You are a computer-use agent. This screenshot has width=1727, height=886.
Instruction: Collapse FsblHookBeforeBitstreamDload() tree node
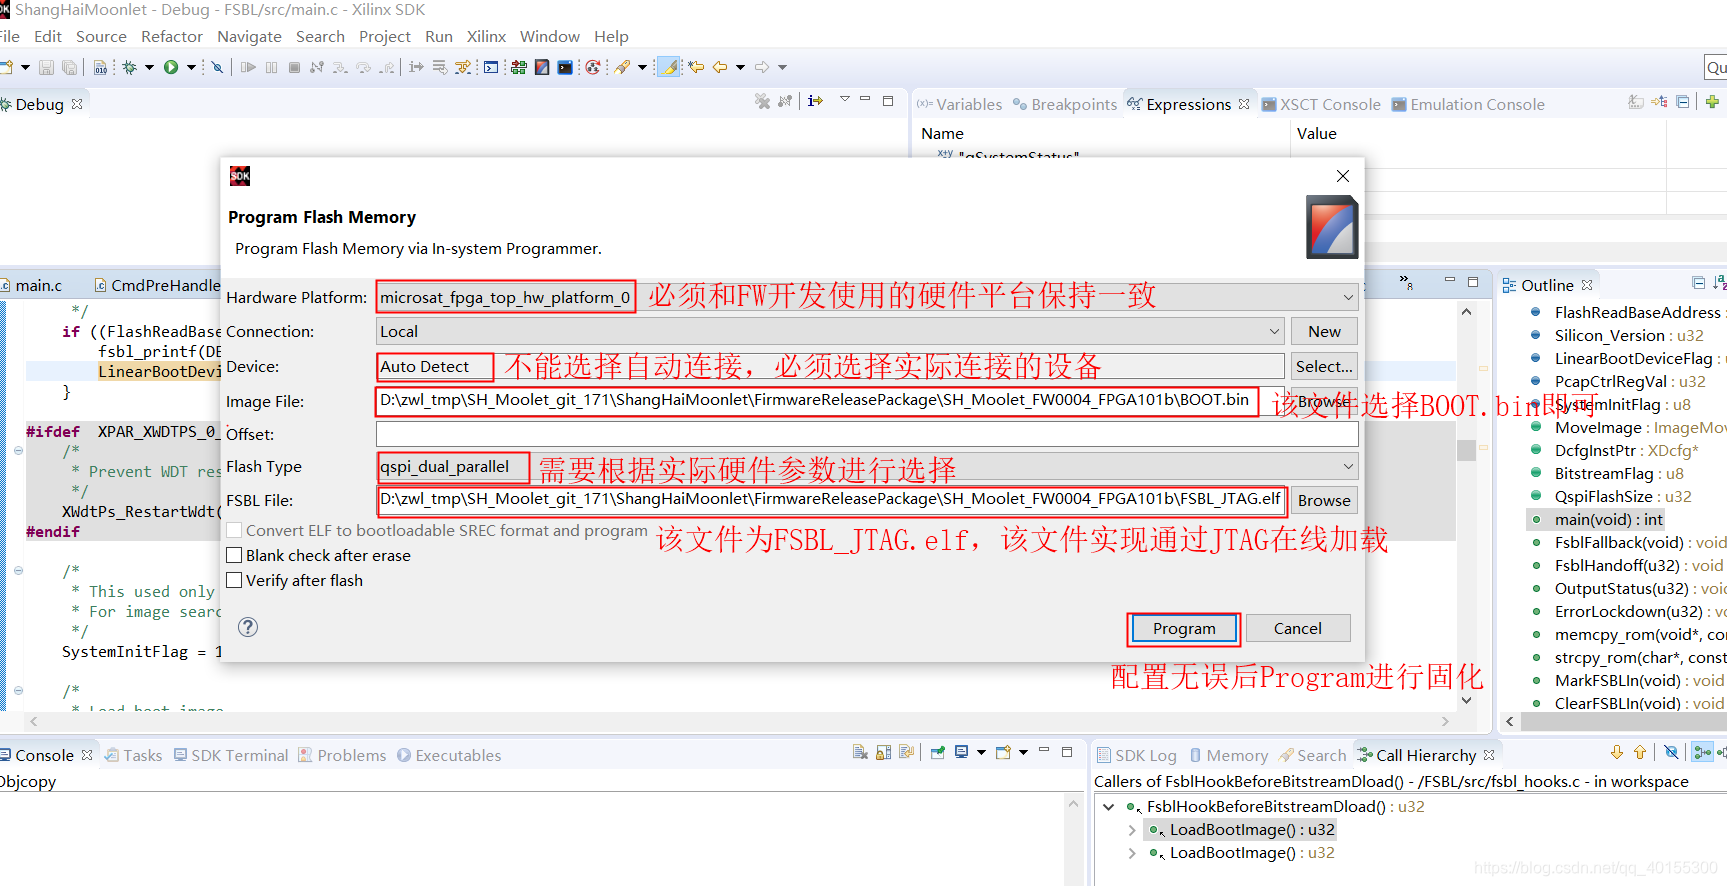click(1108, 806)
